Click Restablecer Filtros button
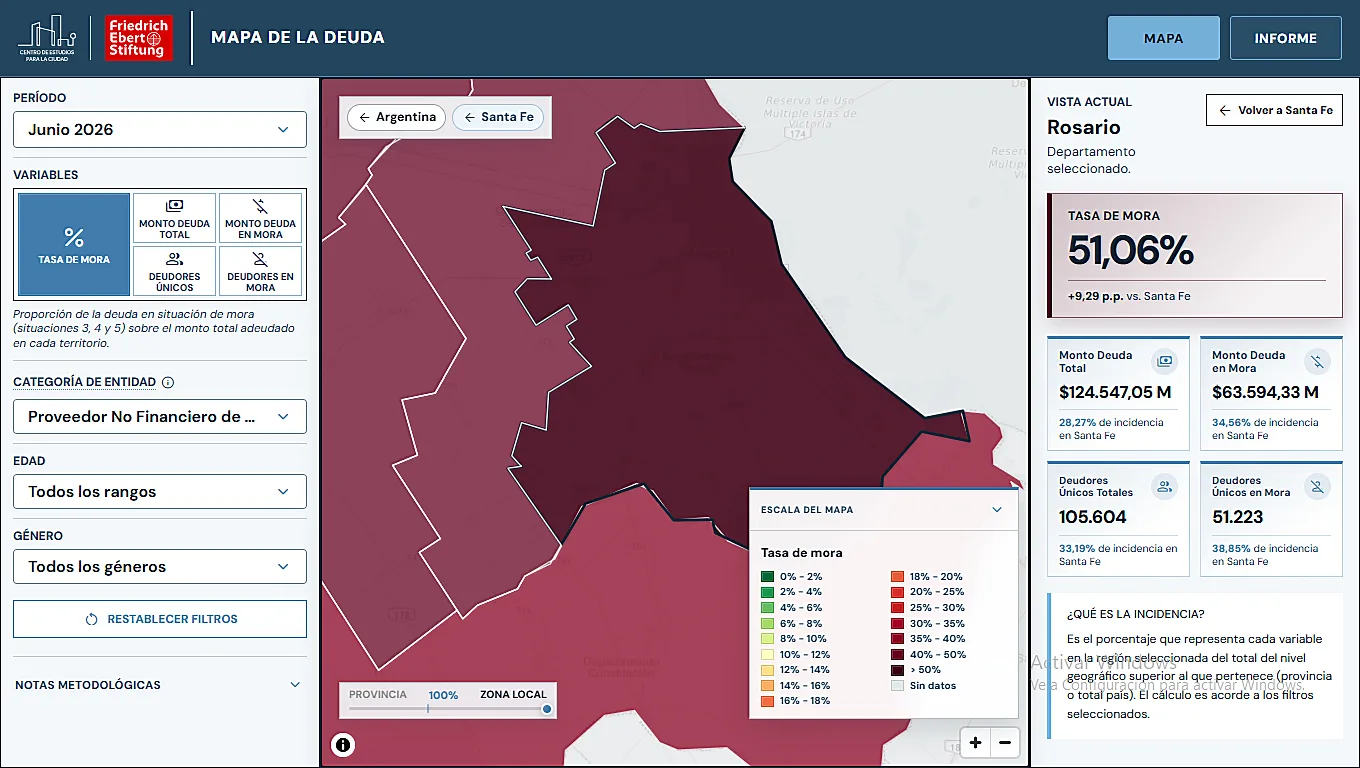This screenshot has width=1360, height=768. pos(160,619)
